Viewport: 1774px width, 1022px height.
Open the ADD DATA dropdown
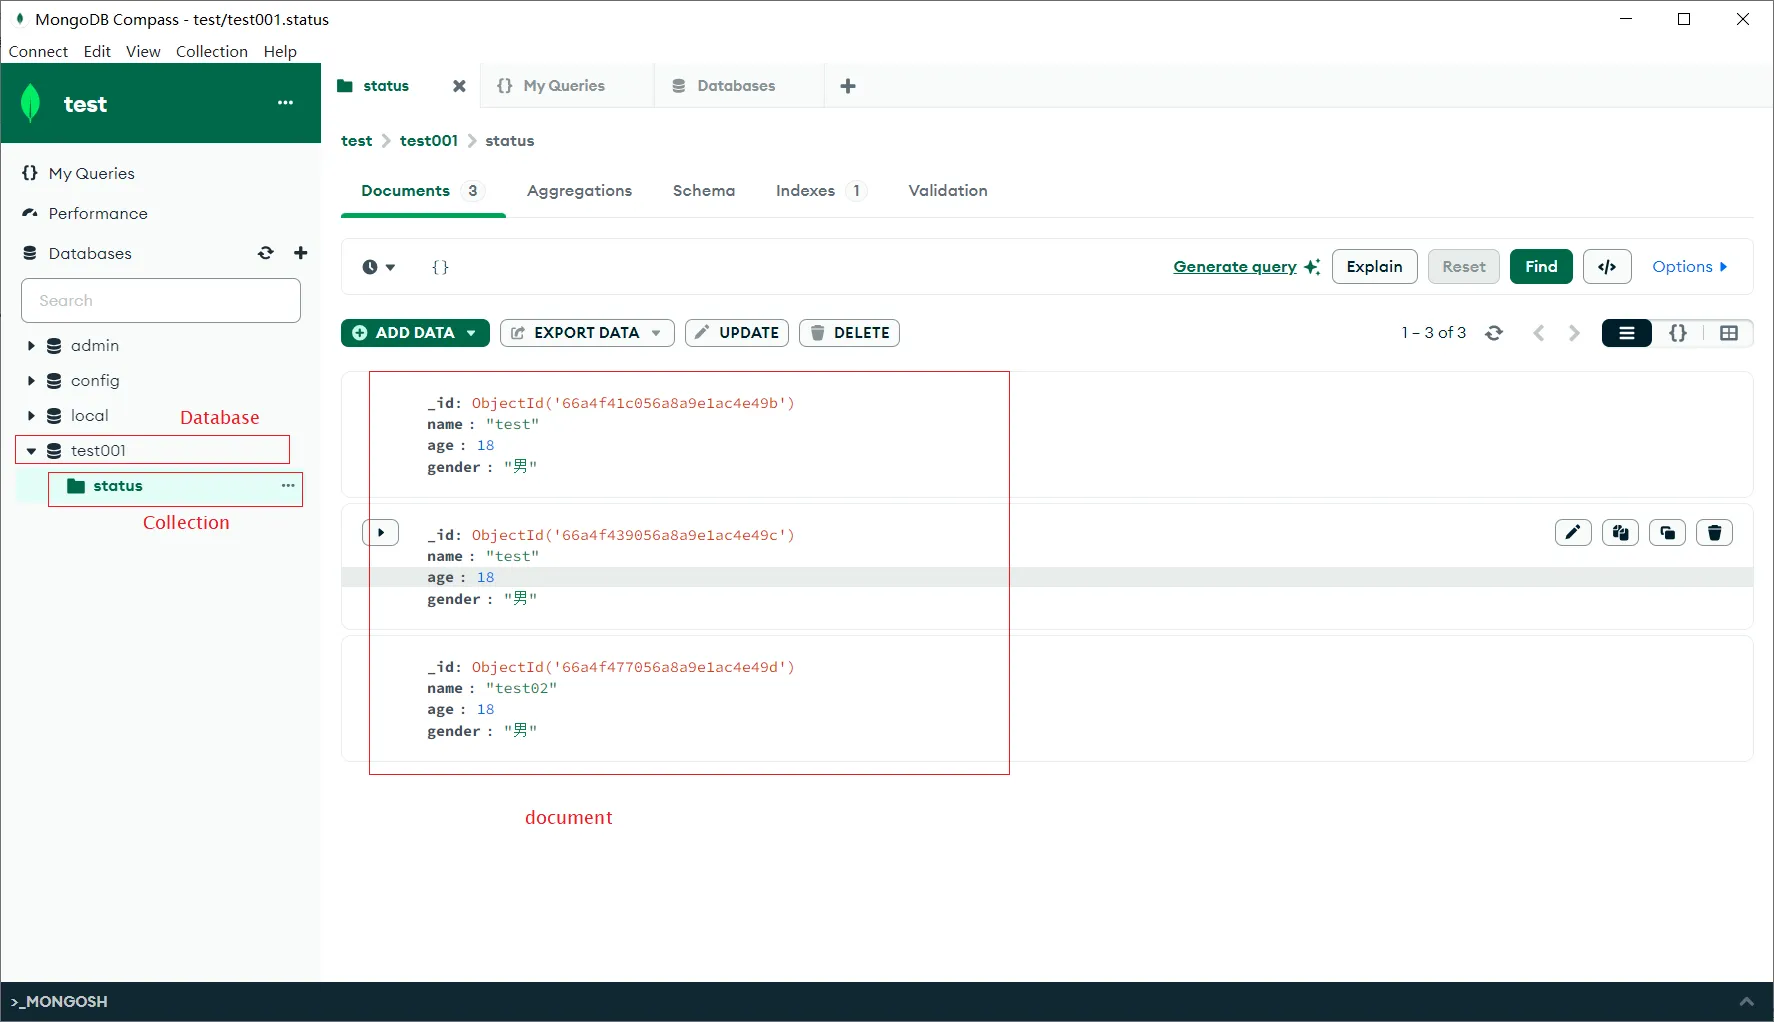415,333
